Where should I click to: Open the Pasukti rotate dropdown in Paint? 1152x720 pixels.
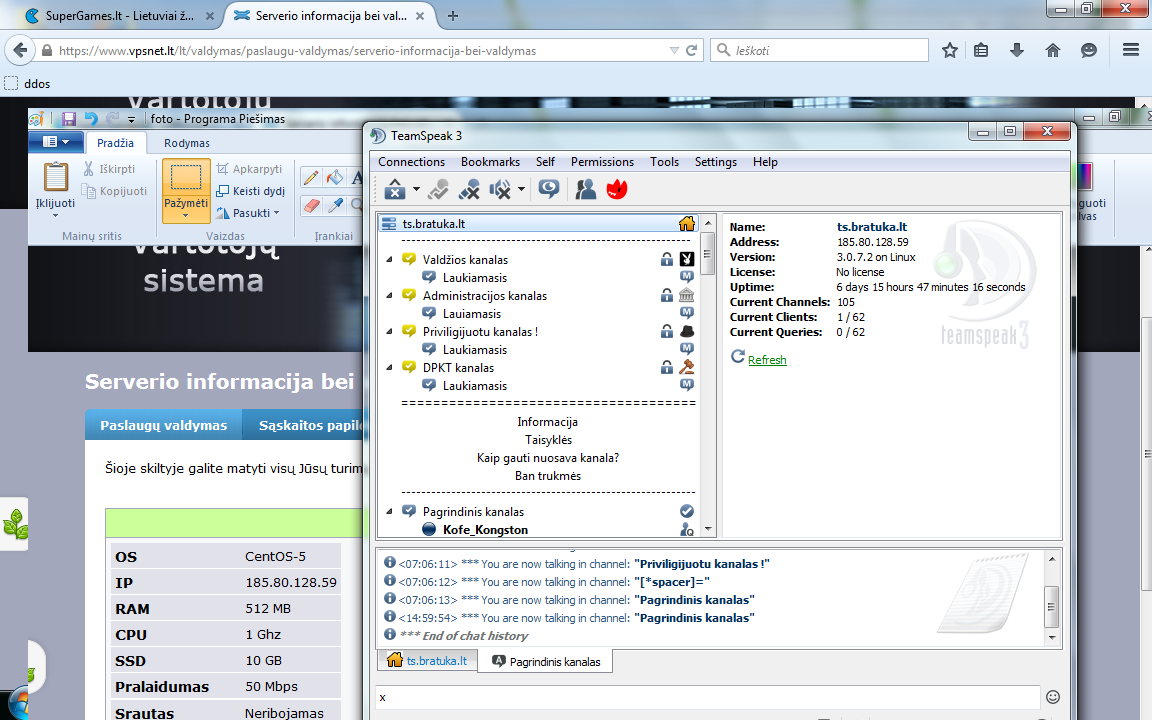(248, 213)
